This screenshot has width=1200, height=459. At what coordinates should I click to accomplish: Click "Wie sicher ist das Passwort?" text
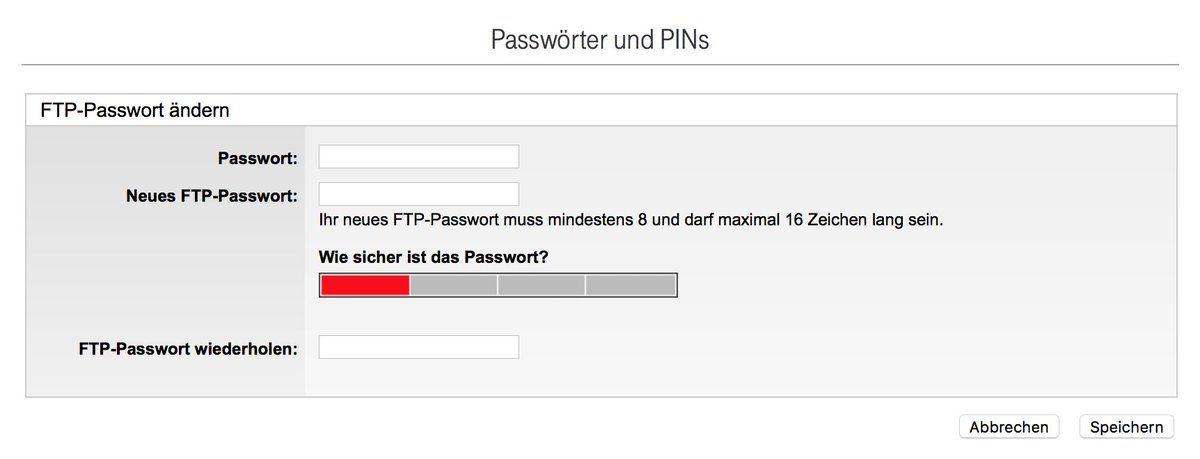point(433,257)
